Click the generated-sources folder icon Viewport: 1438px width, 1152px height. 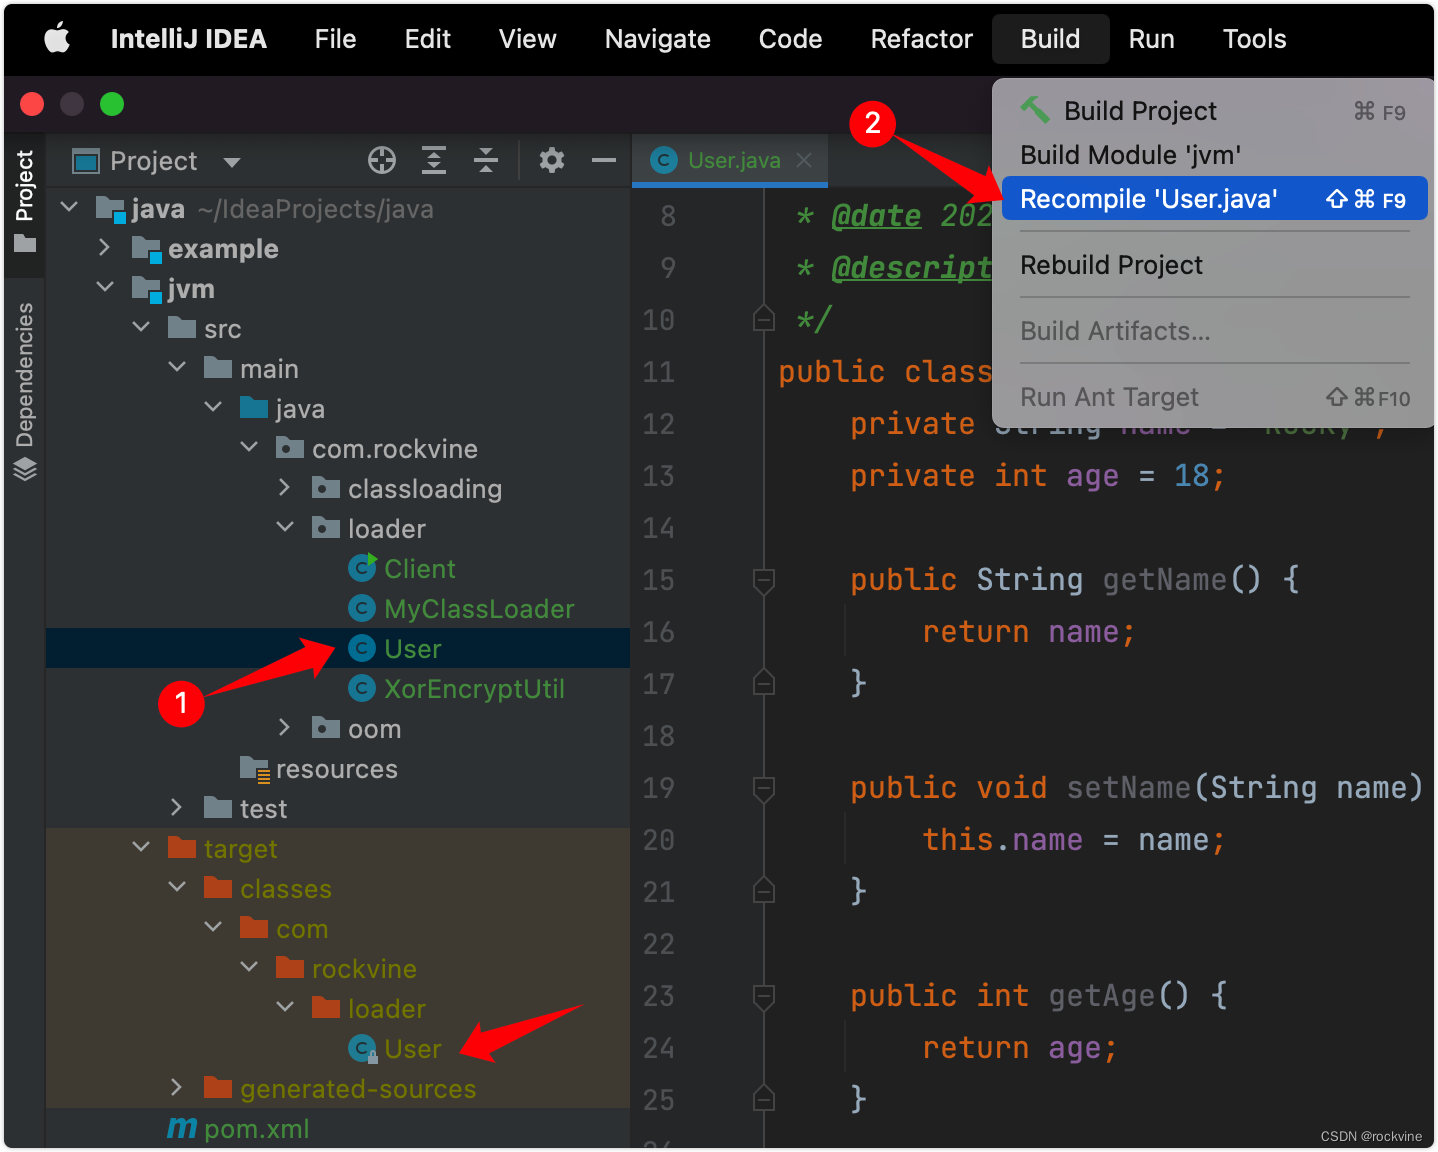(x=218, y=1088)
